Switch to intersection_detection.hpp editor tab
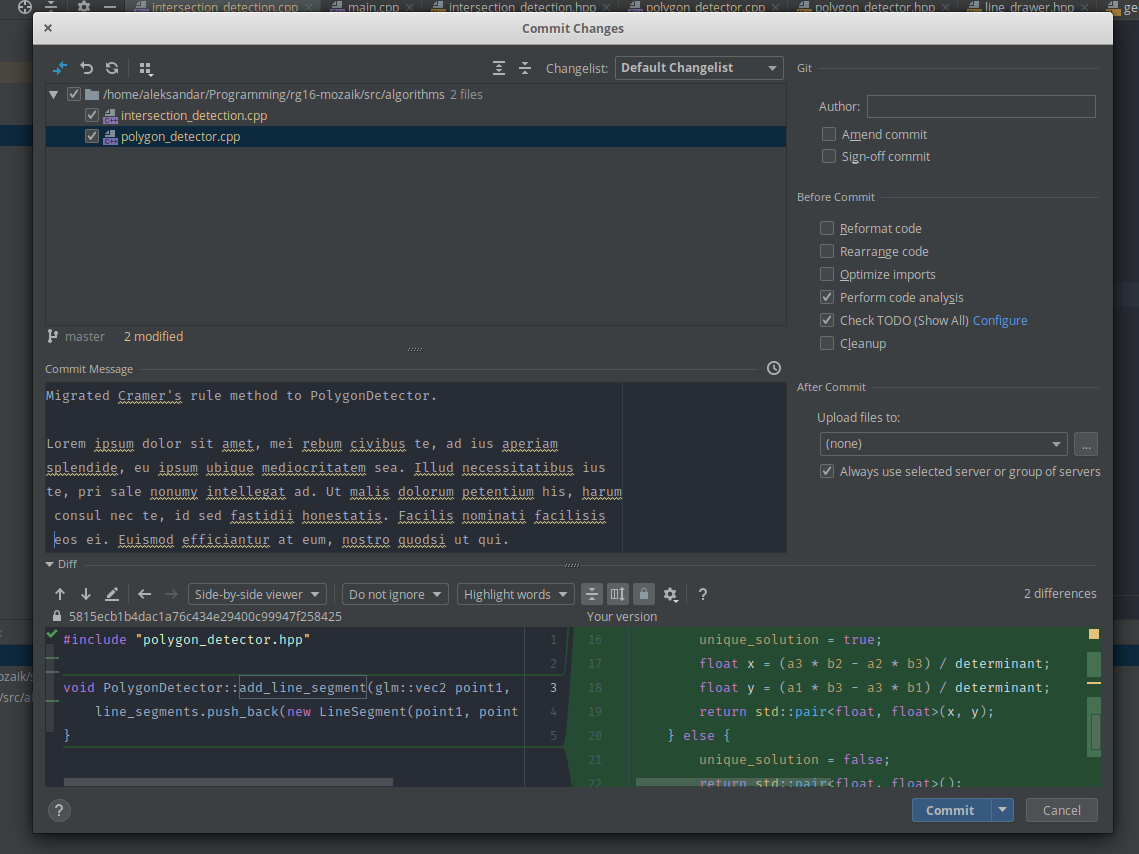Viewport: 1139px width, 854px height. click(522, 7)
